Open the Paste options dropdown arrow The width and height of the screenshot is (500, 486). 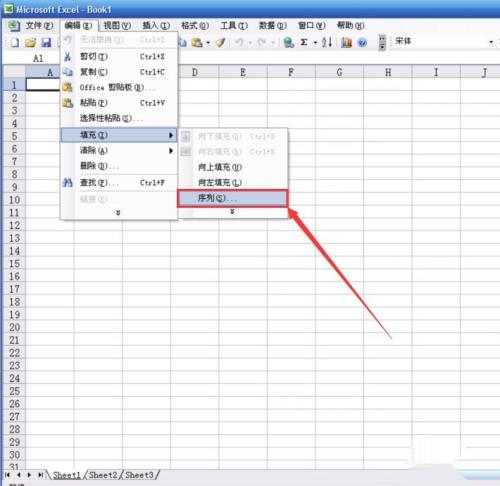pyautogui.click(x=208, y=43)
